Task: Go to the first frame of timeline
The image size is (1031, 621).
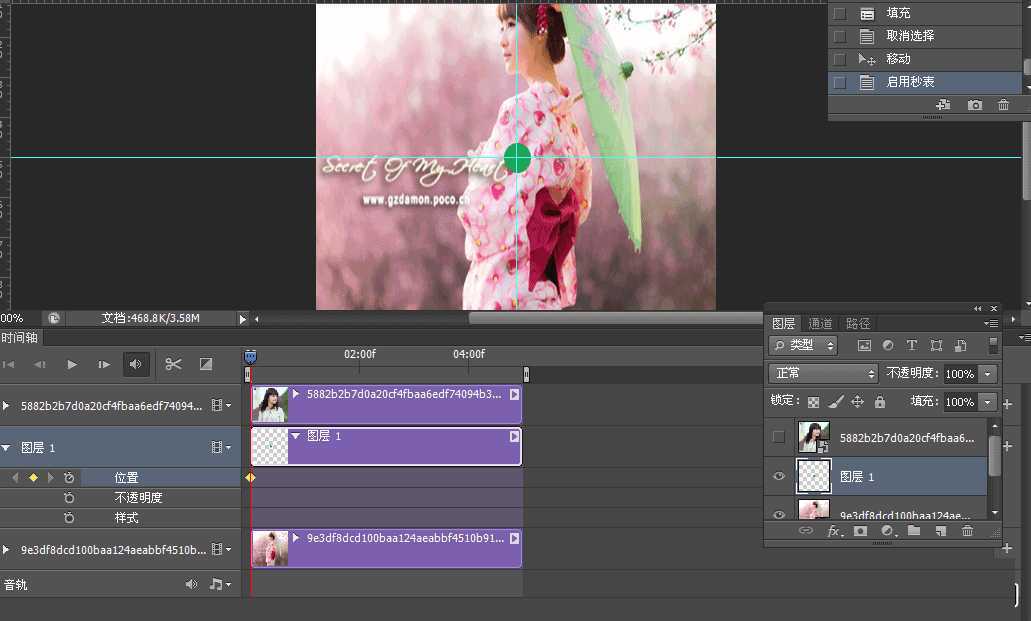Action: 9,364
